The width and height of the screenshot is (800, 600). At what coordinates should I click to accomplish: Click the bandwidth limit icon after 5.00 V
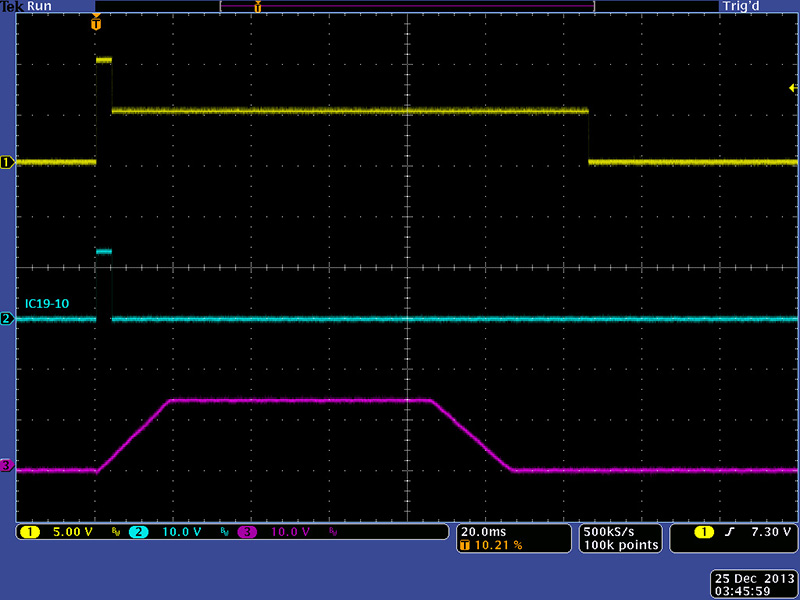click(x=115, y=532)
